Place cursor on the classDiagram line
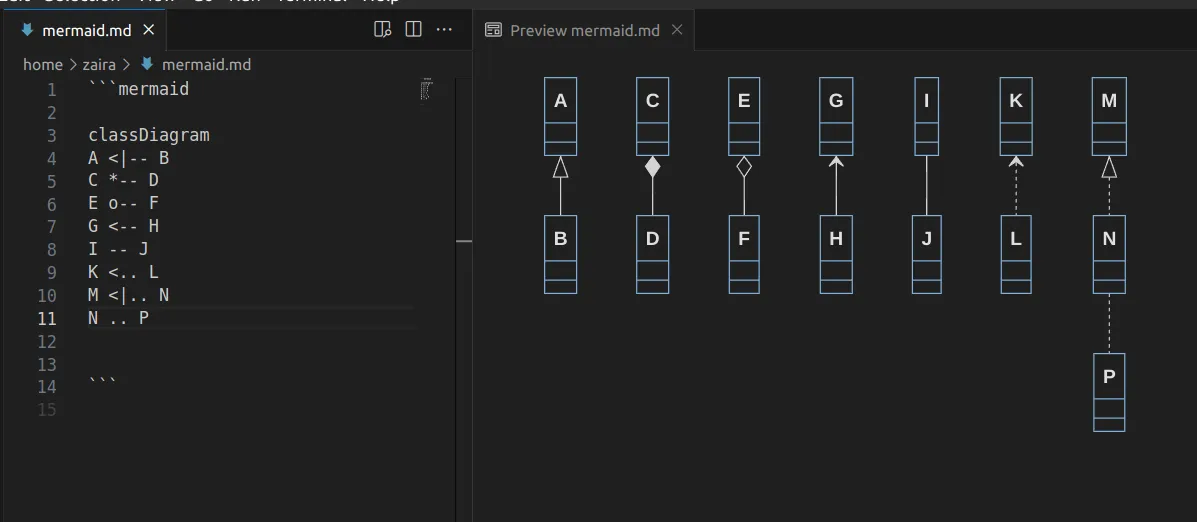The image size is (1197, 522). tap(149, 135)
